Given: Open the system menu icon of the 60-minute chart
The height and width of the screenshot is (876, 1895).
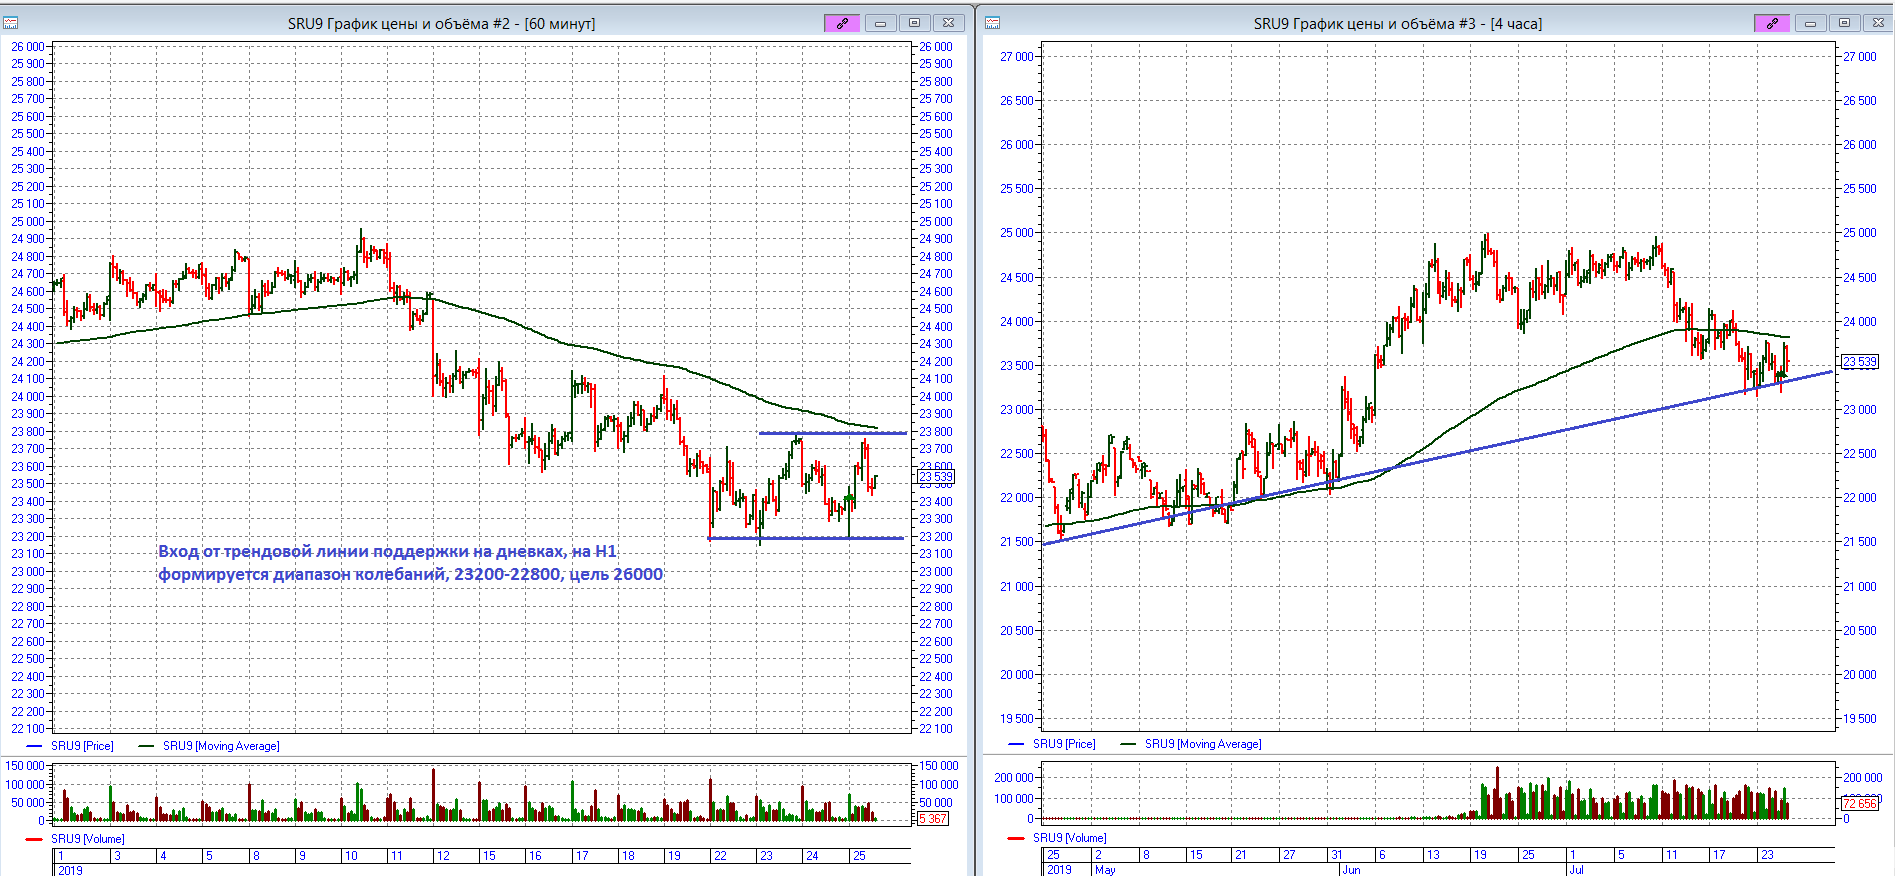Looking at the screenshot, I should [x=11, y=23].
